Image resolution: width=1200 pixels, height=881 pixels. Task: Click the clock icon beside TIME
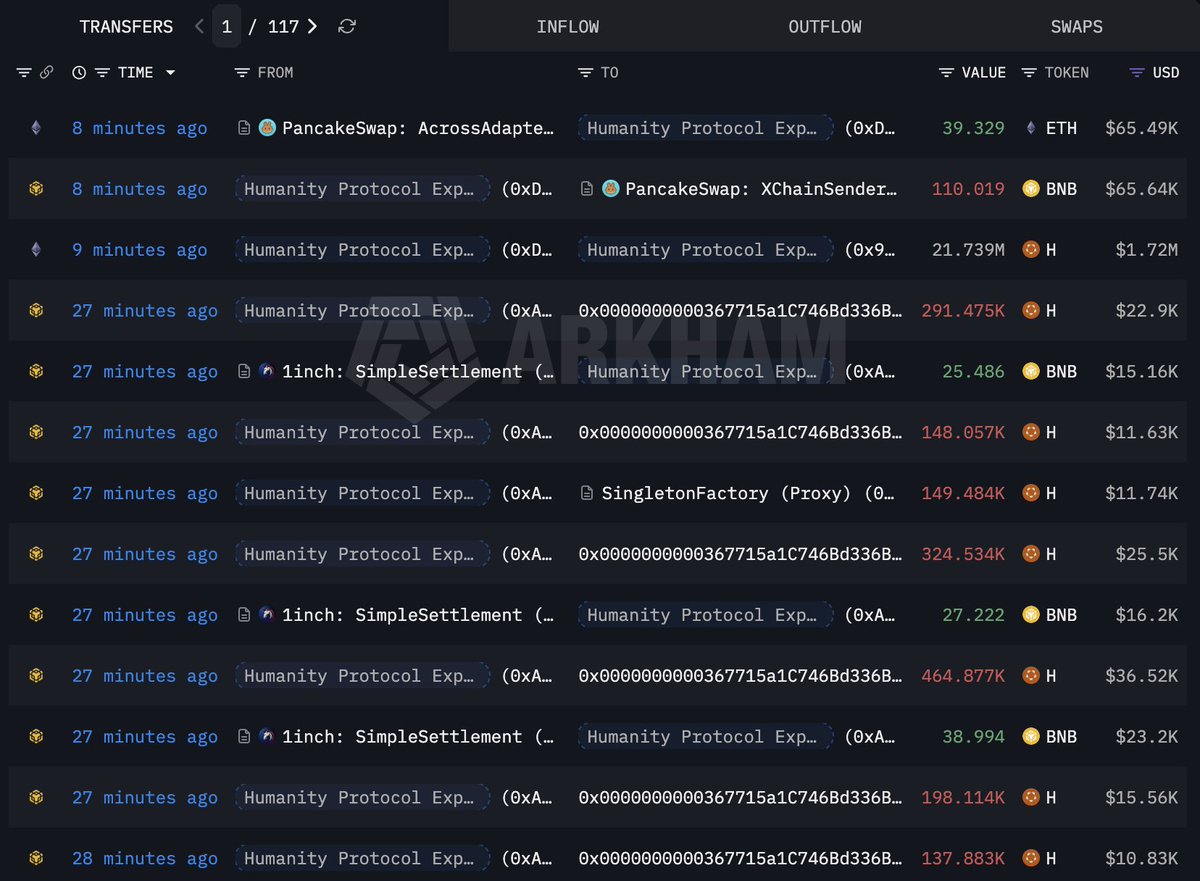(79, 73)
